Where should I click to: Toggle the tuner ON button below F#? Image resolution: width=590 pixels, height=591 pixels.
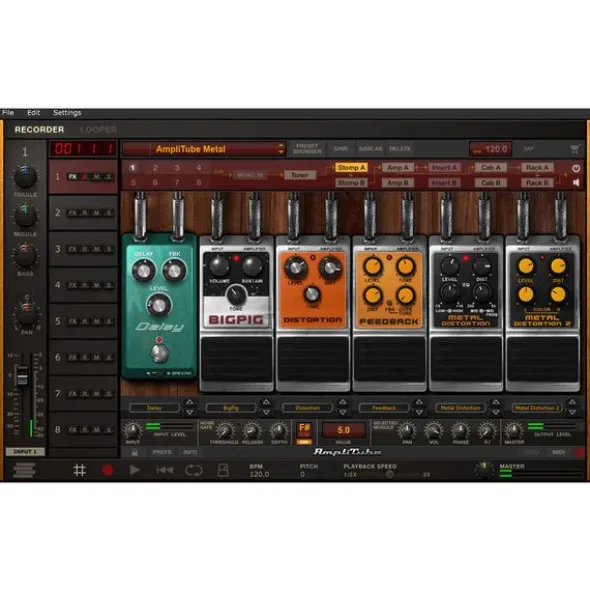[x=304, y=441]
